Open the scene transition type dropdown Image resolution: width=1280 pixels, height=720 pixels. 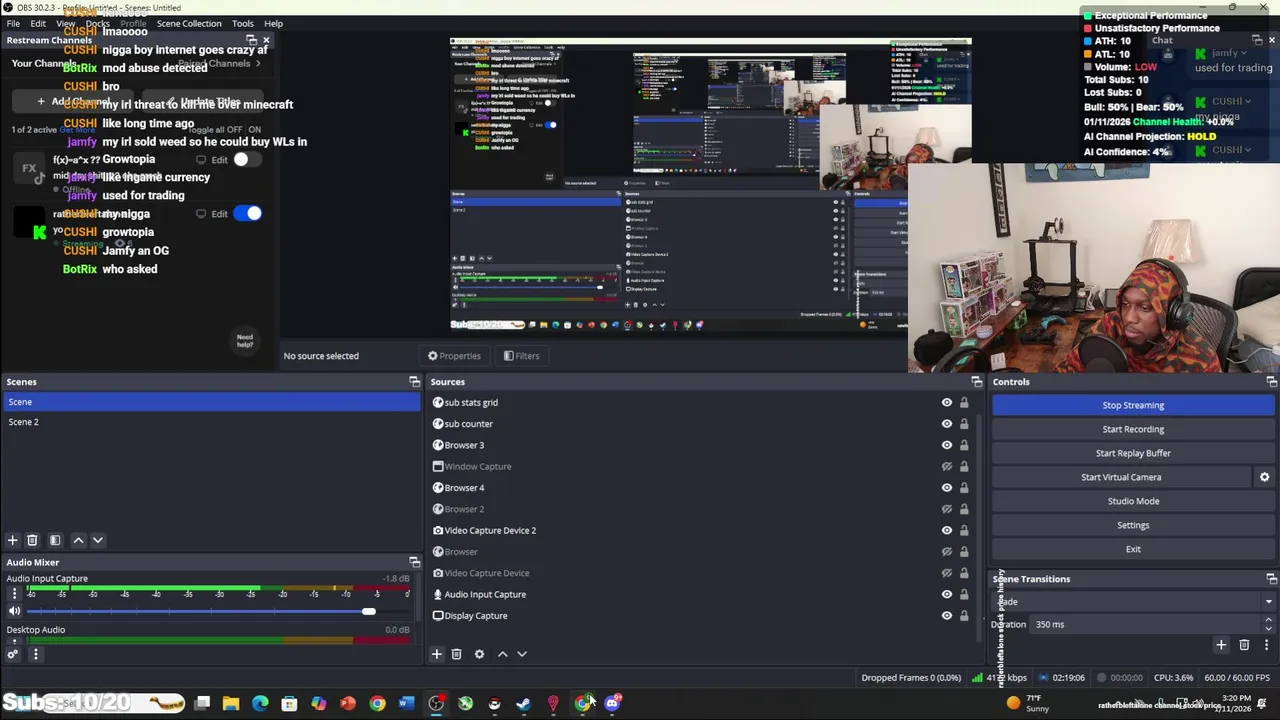click(x=1133, y=602)
